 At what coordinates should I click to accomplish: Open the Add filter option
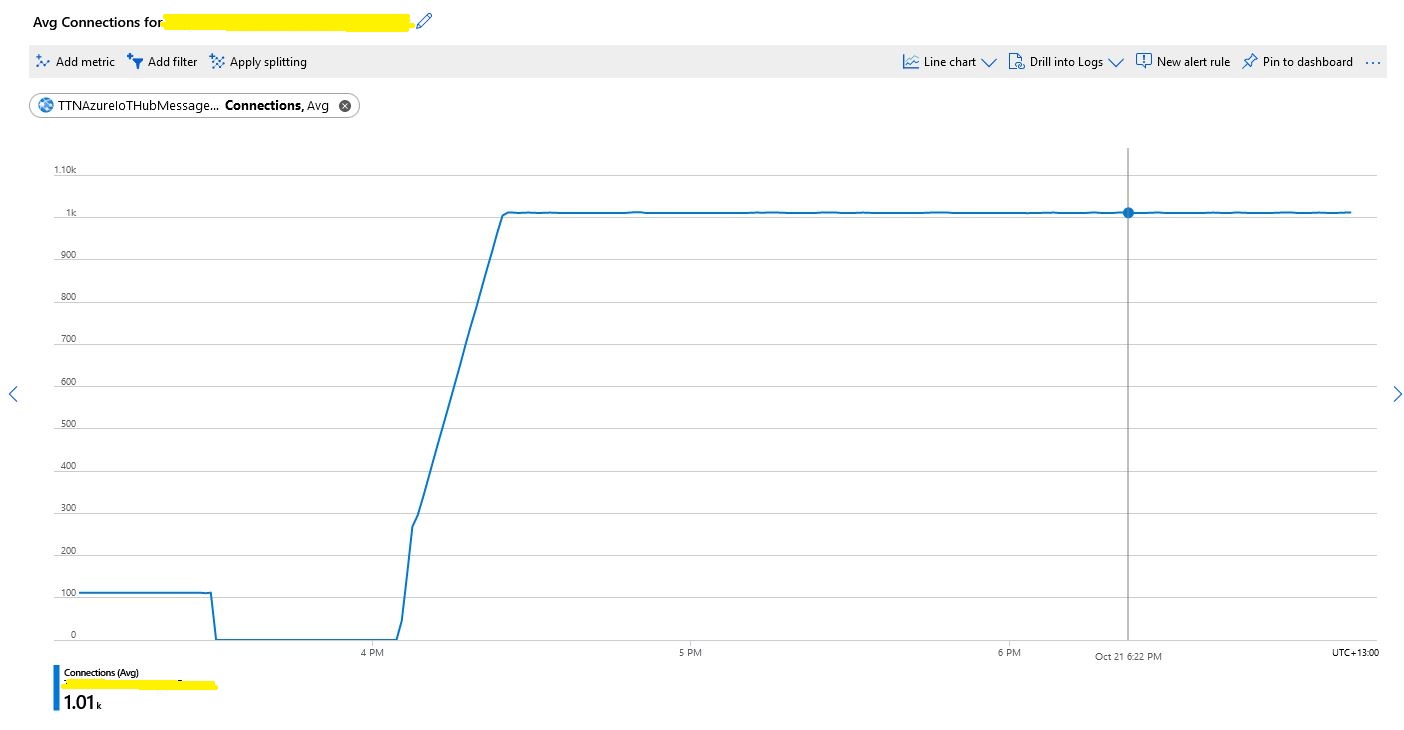[162, 62]
